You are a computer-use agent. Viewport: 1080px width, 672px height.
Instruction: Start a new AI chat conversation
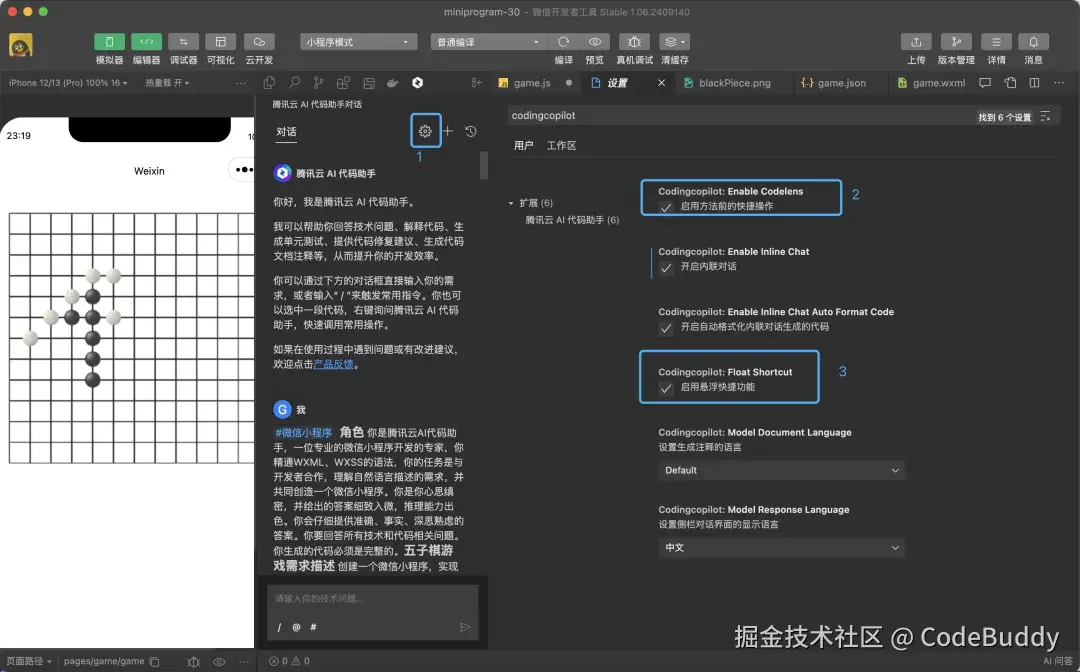(x=448, y=131)
